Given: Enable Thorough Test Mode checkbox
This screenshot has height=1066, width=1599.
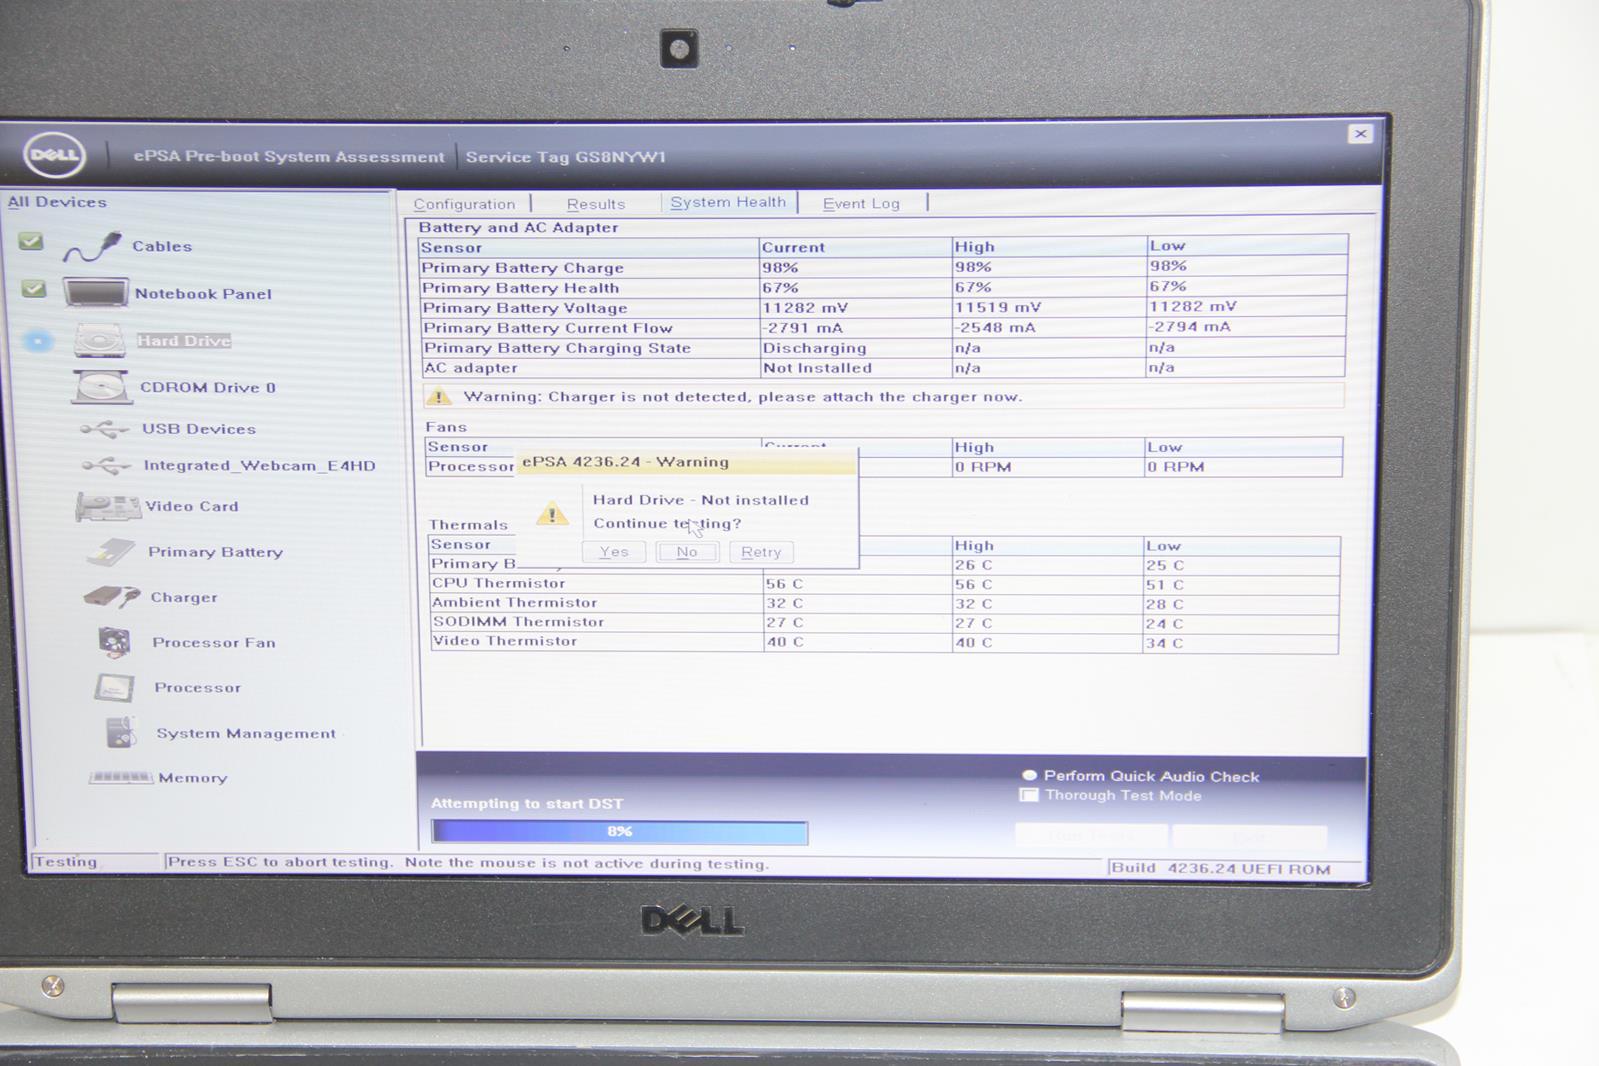Looking at the screenshot, I should 1028,795.
